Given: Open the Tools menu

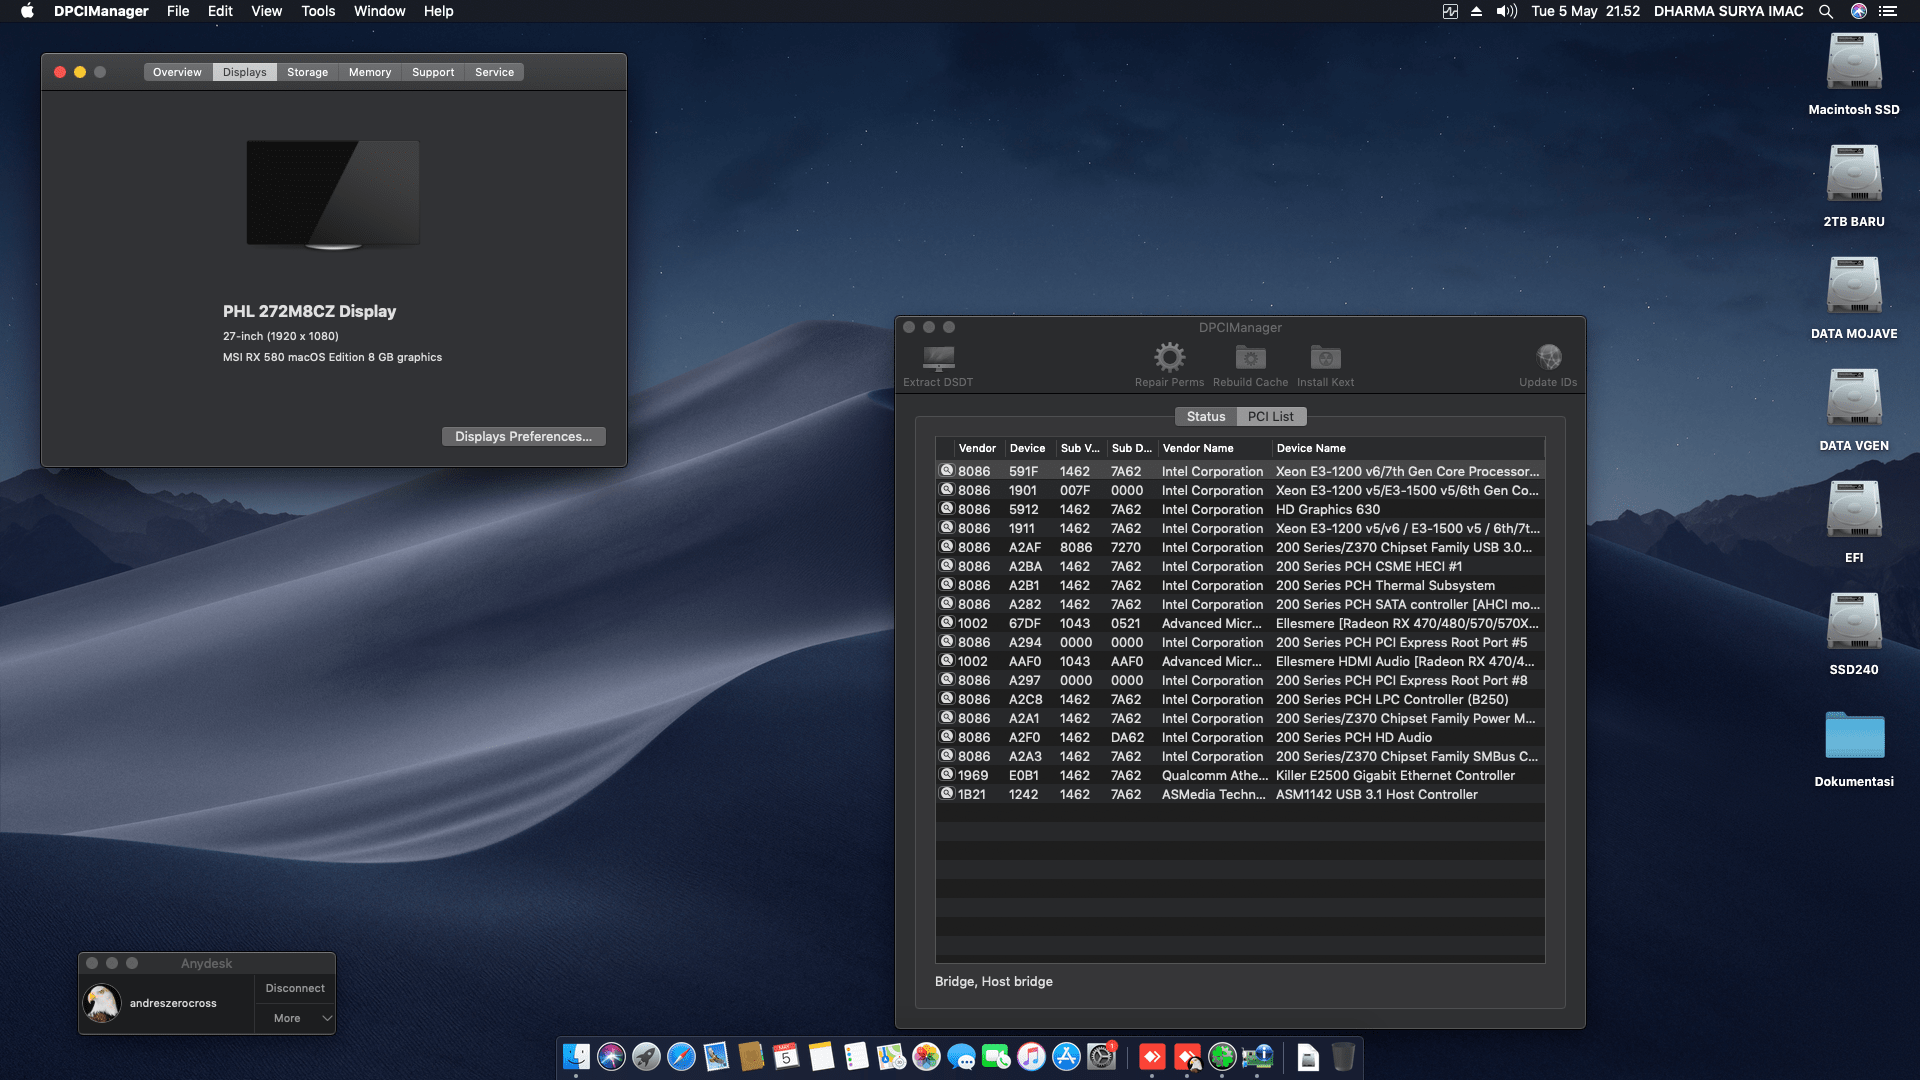Looking at the screenshot, I should click(318, 11).
